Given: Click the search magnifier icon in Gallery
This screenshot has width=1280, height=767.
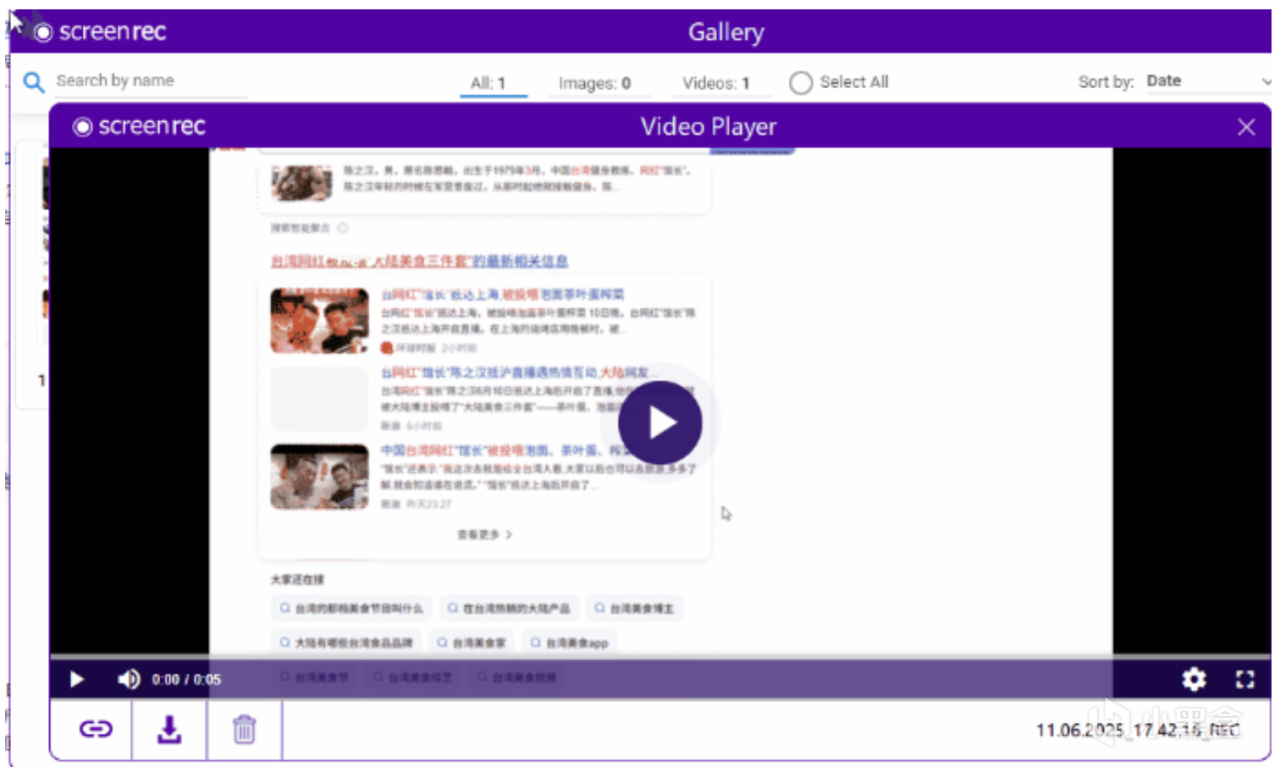Looking at the screenshot, I should [x=34, y=82].
